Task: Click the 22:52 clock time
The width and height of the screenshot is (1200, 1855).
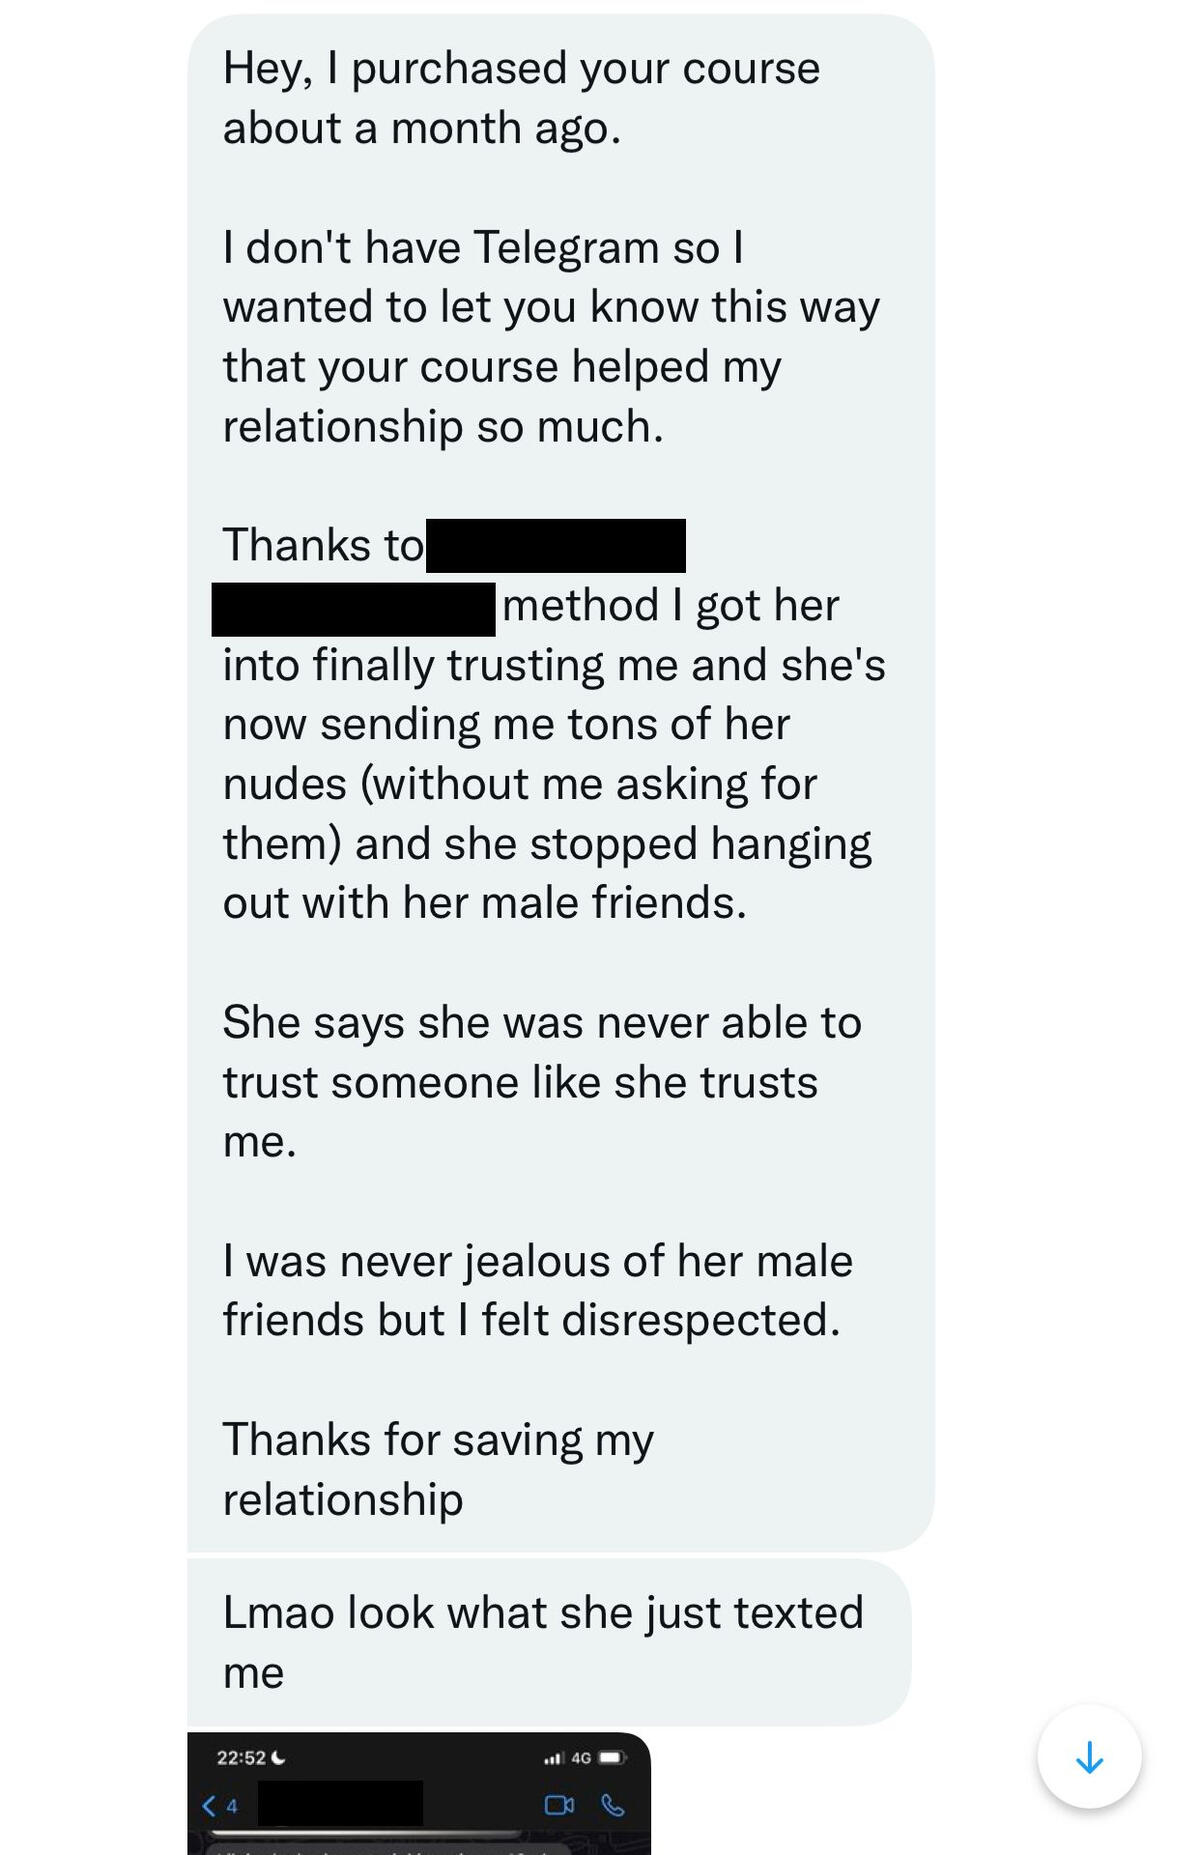Action: tap(241, 1757)
